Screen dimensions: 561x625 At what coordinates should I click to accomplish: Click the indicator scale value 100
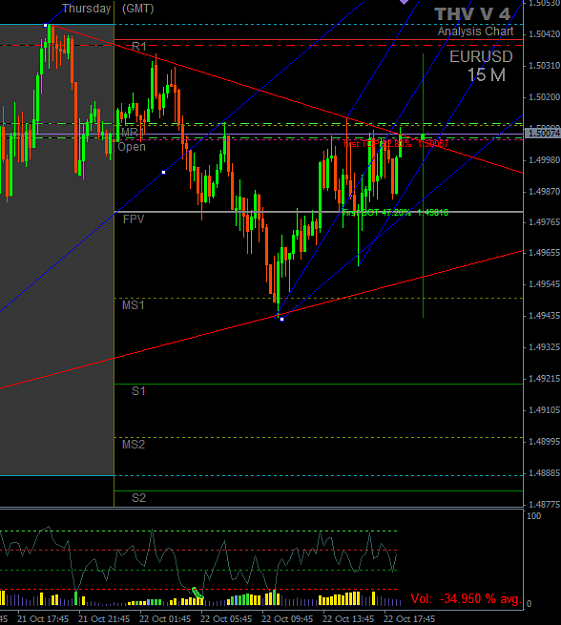[534, 516]
